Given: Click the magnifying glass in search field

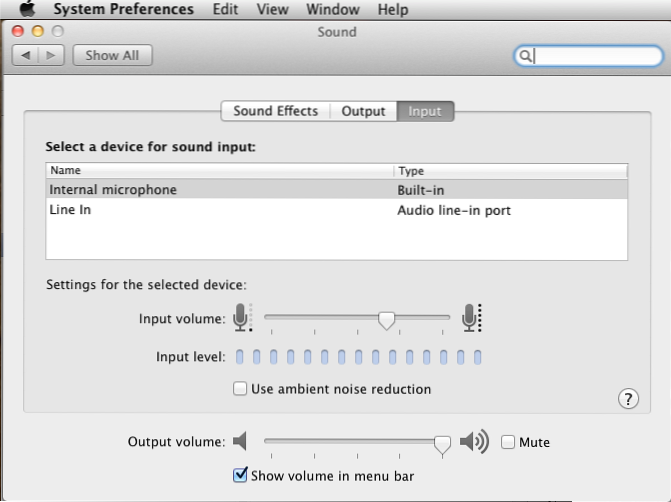Looking at the screenshot, I should [x=525, y=56].
